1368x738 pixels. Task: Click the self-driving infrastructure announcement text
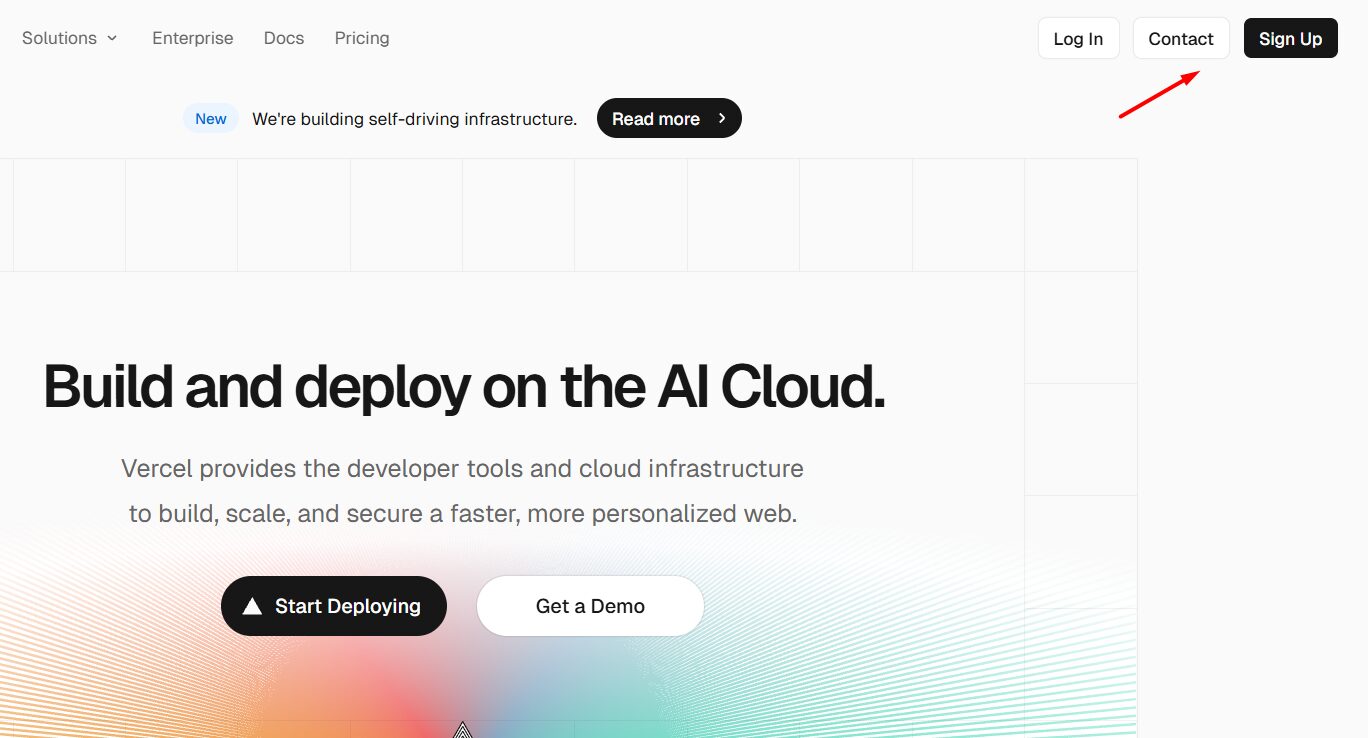414,118
